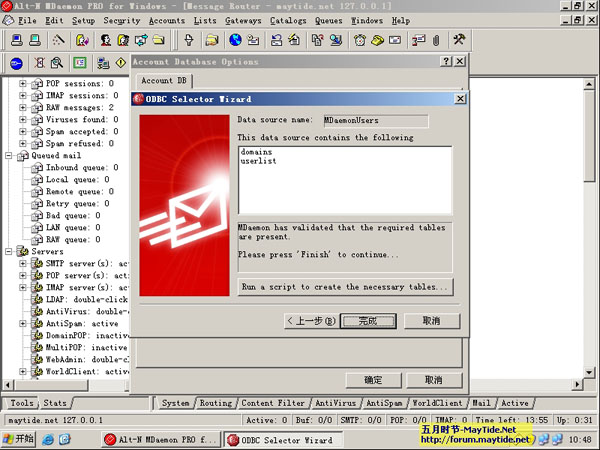Viewport: 600px width, 450px height.
Task: Click the open folders toolbar icon
Action: [212, 40]
